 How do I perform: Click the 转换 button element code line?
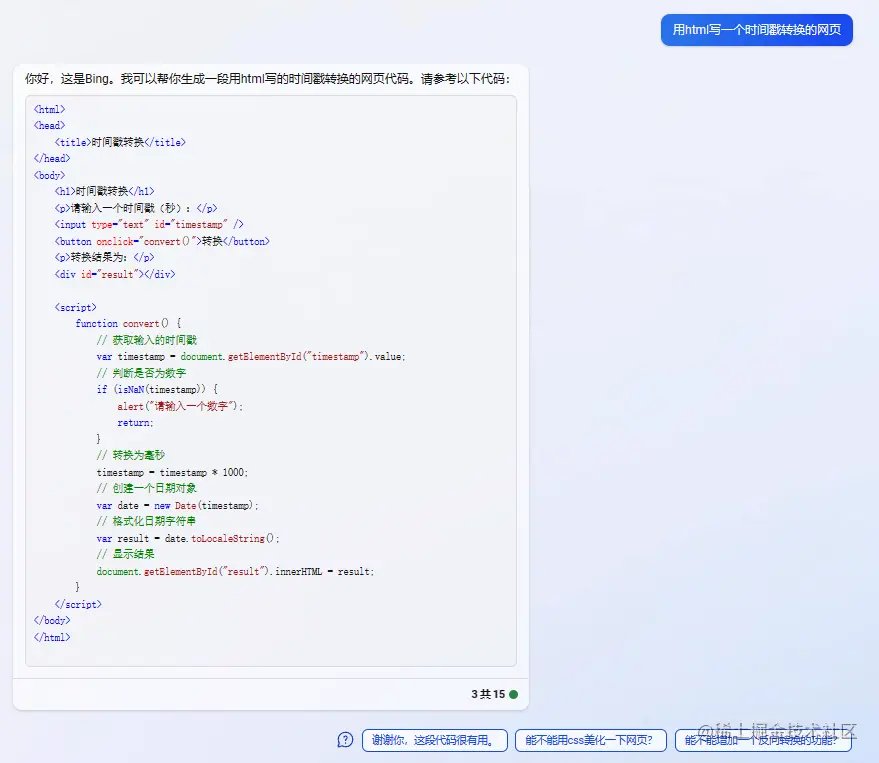point(163,240)
